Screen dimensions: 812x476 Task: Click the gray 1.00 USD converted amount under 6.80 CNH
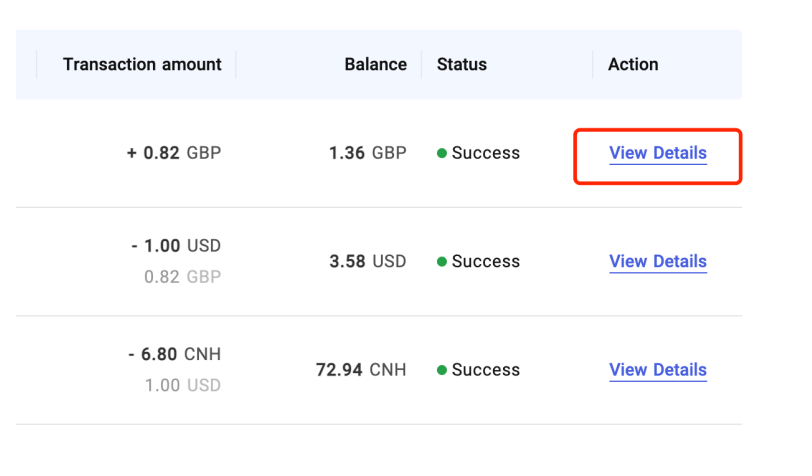click(x=183, y=385)
